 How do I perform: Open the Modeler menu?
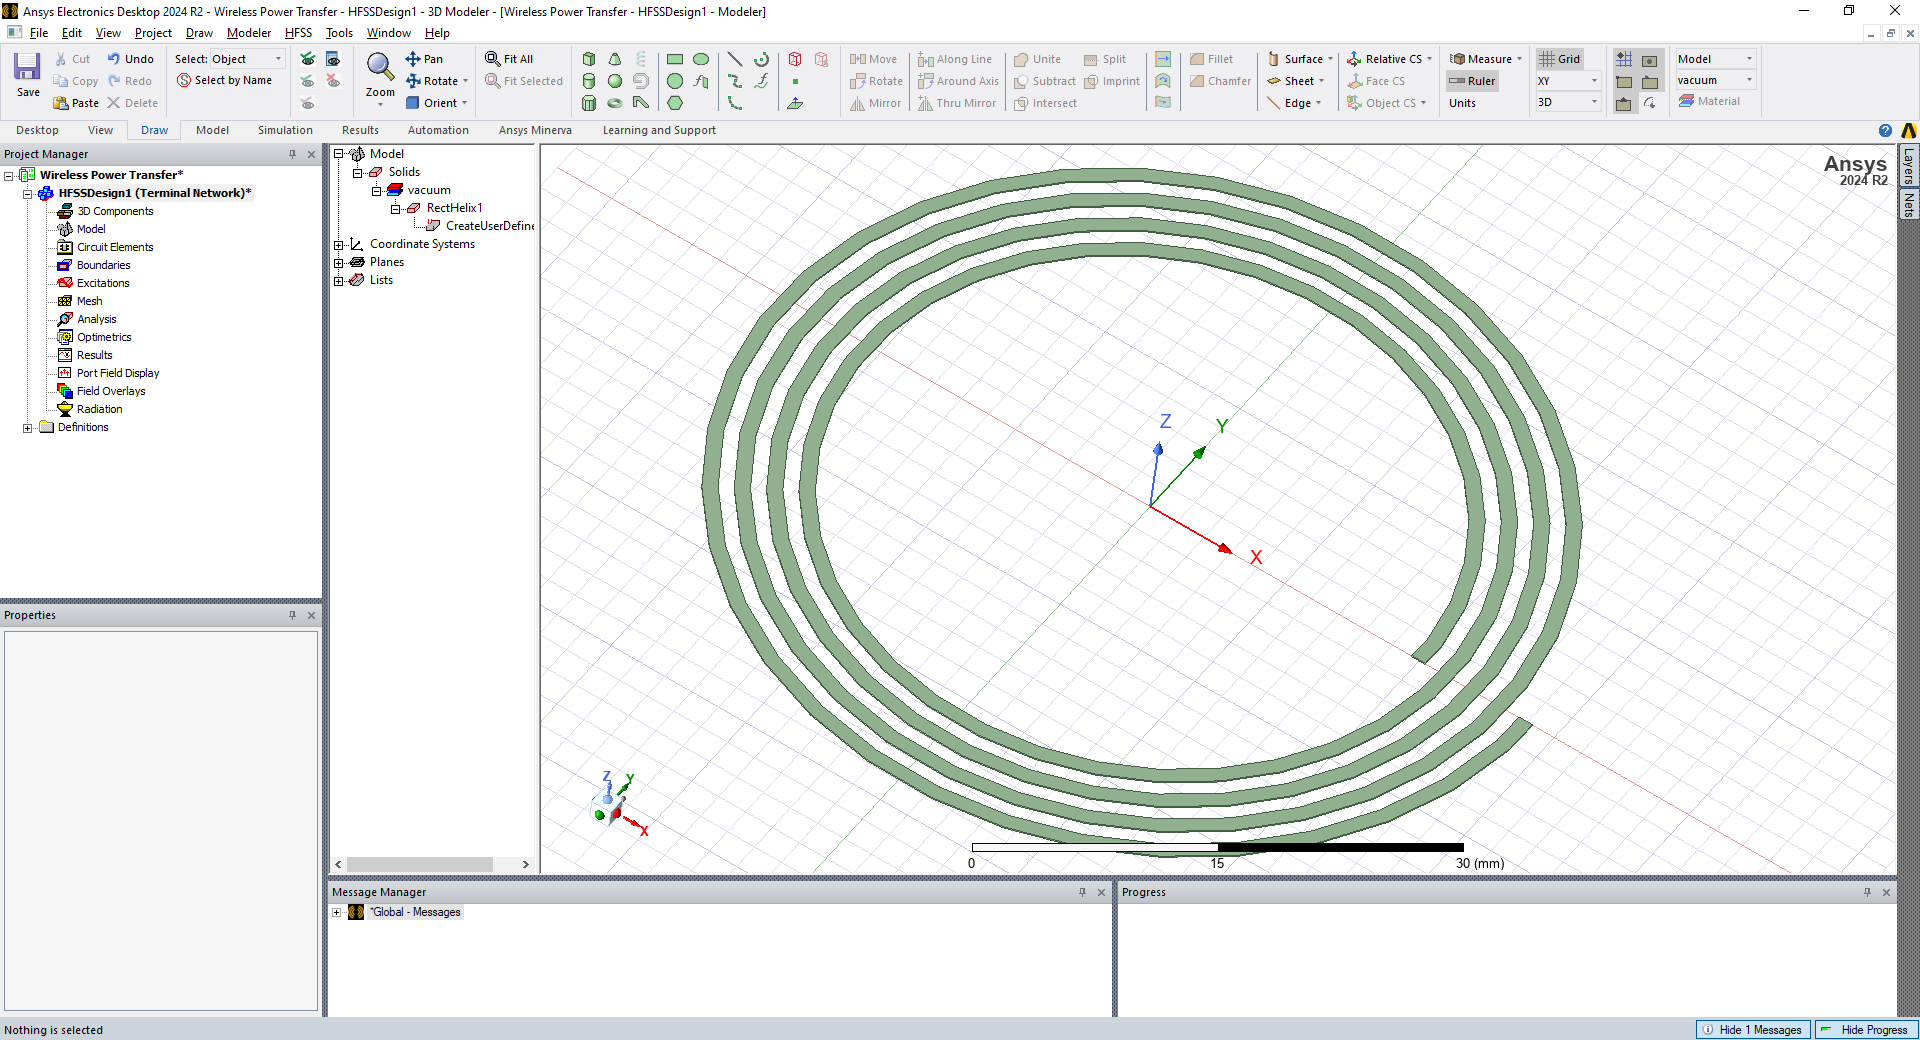tap(248, 33)
